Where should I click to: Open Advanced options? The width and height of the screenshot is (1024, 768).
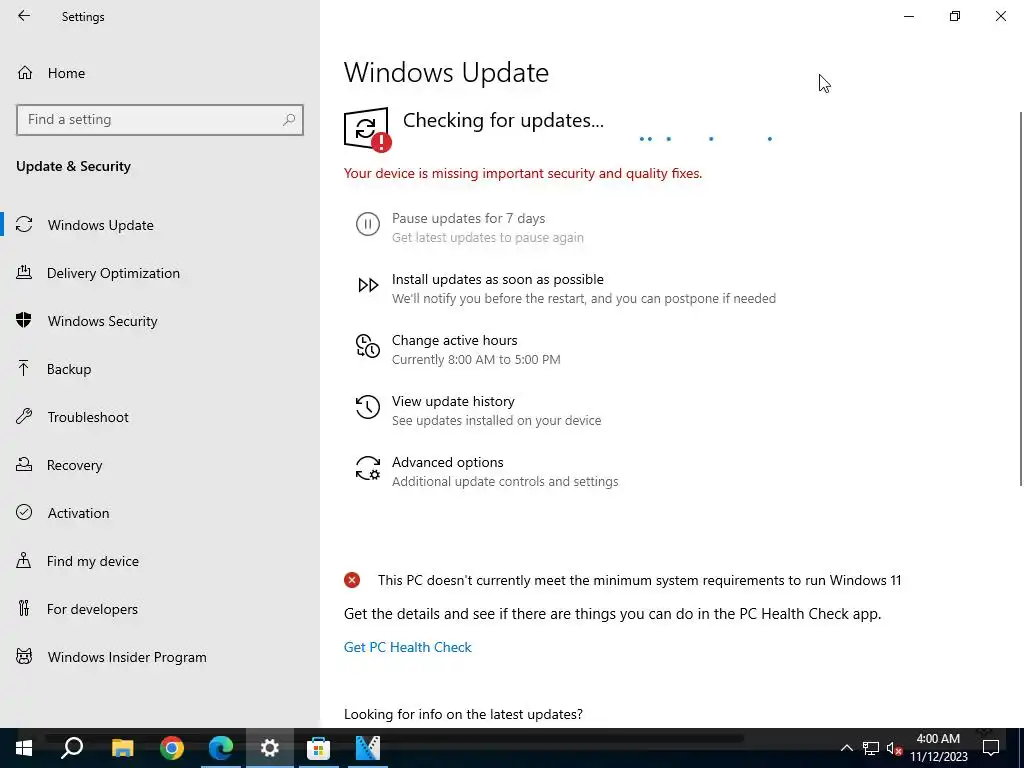pos(447,462)
